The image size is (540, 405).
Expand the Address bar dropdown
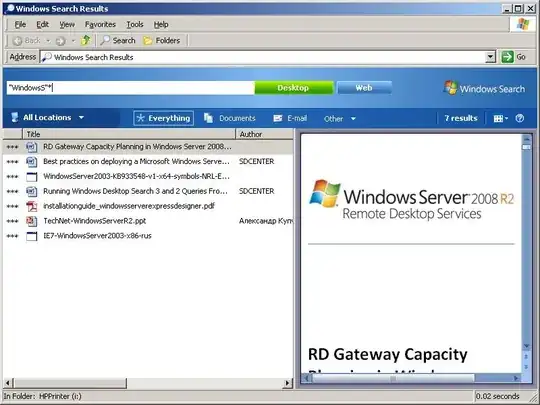[490, 57]
